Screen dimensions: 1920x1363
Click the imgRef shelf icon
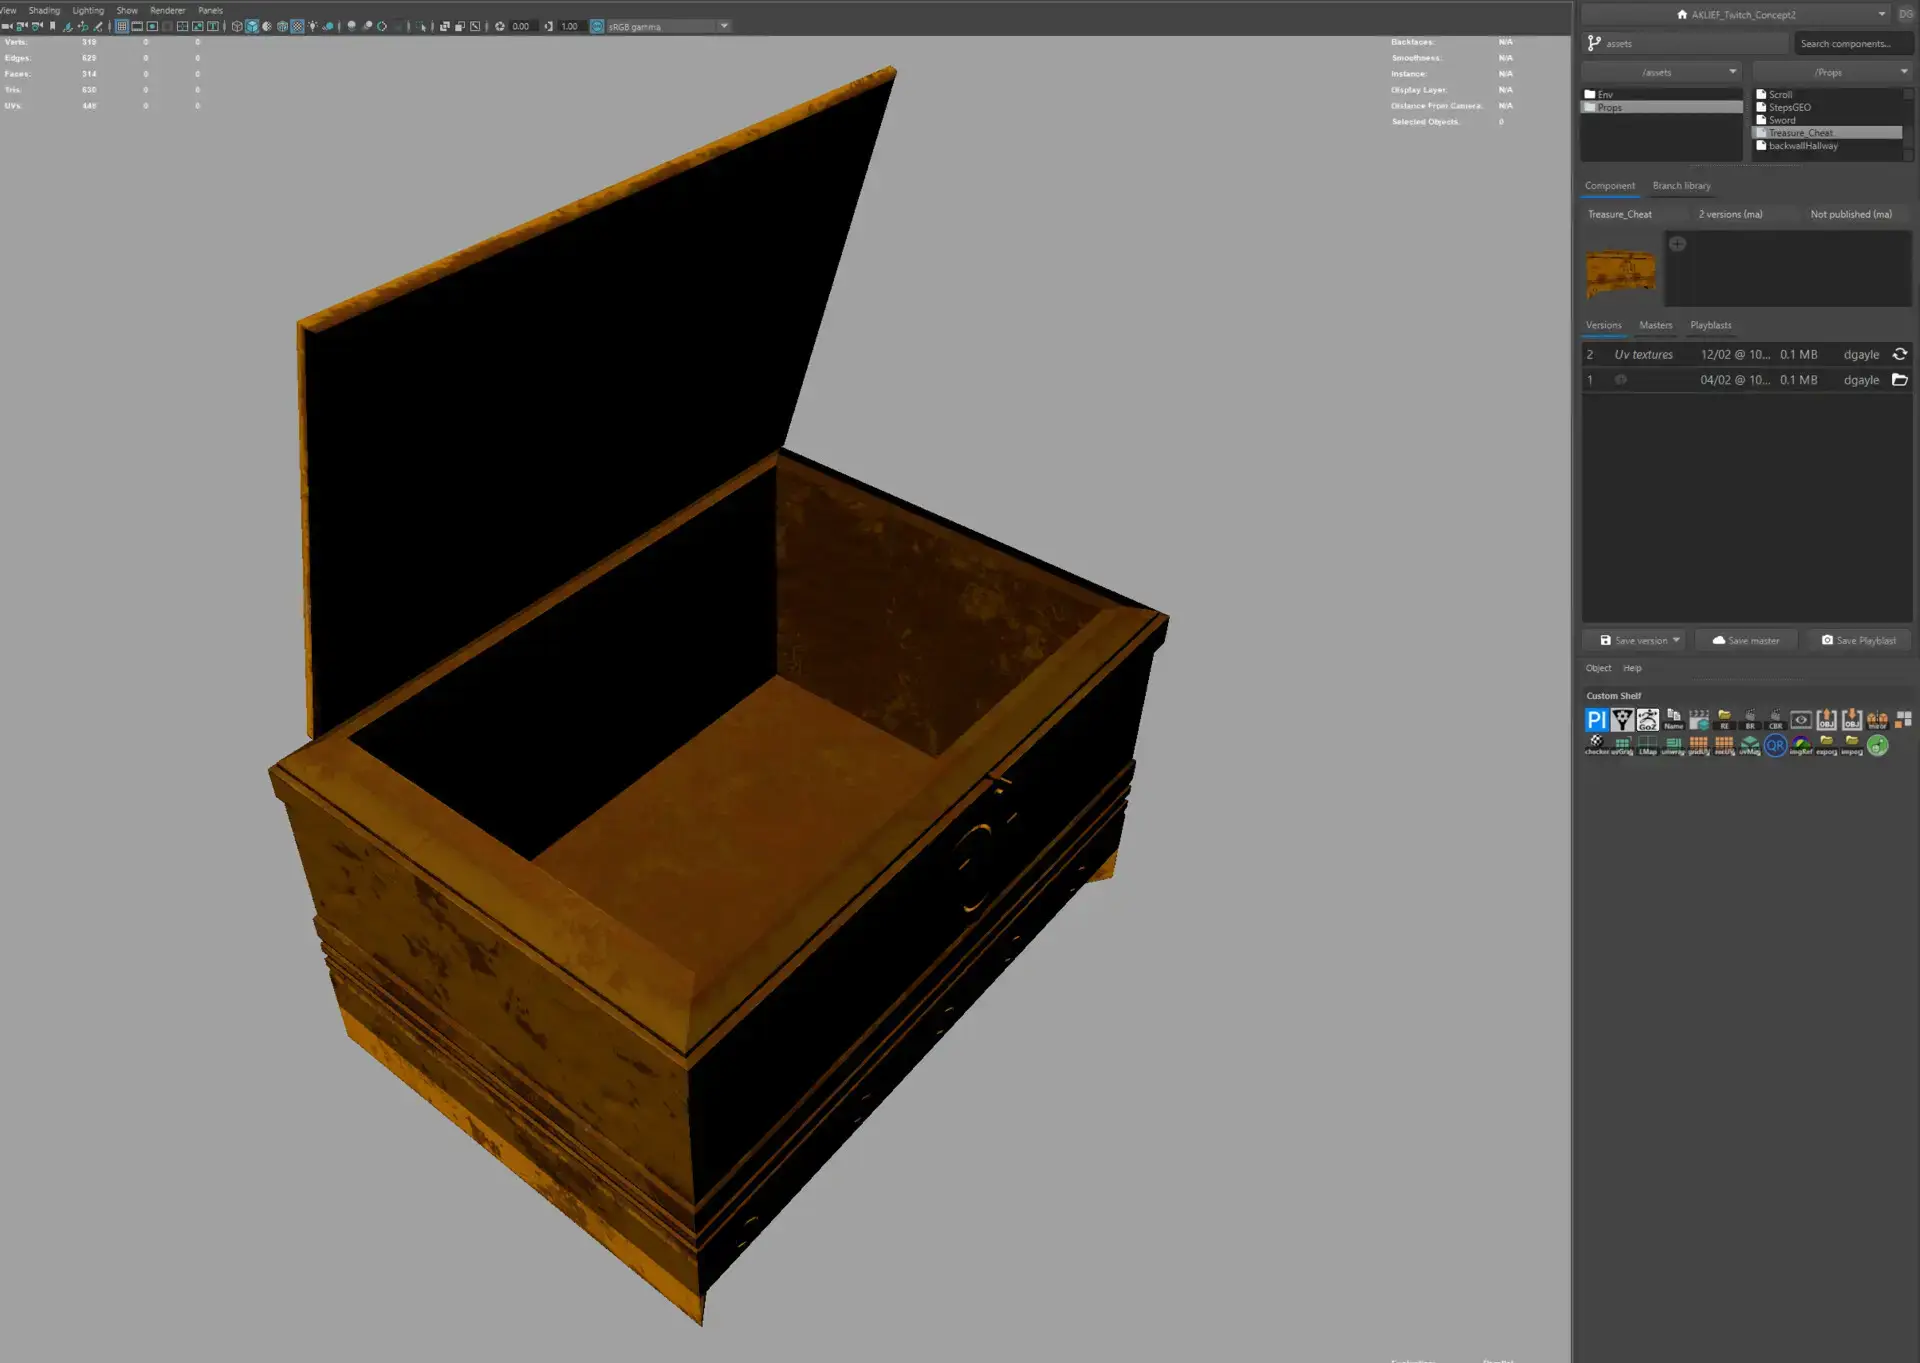tap(1801, 745)
